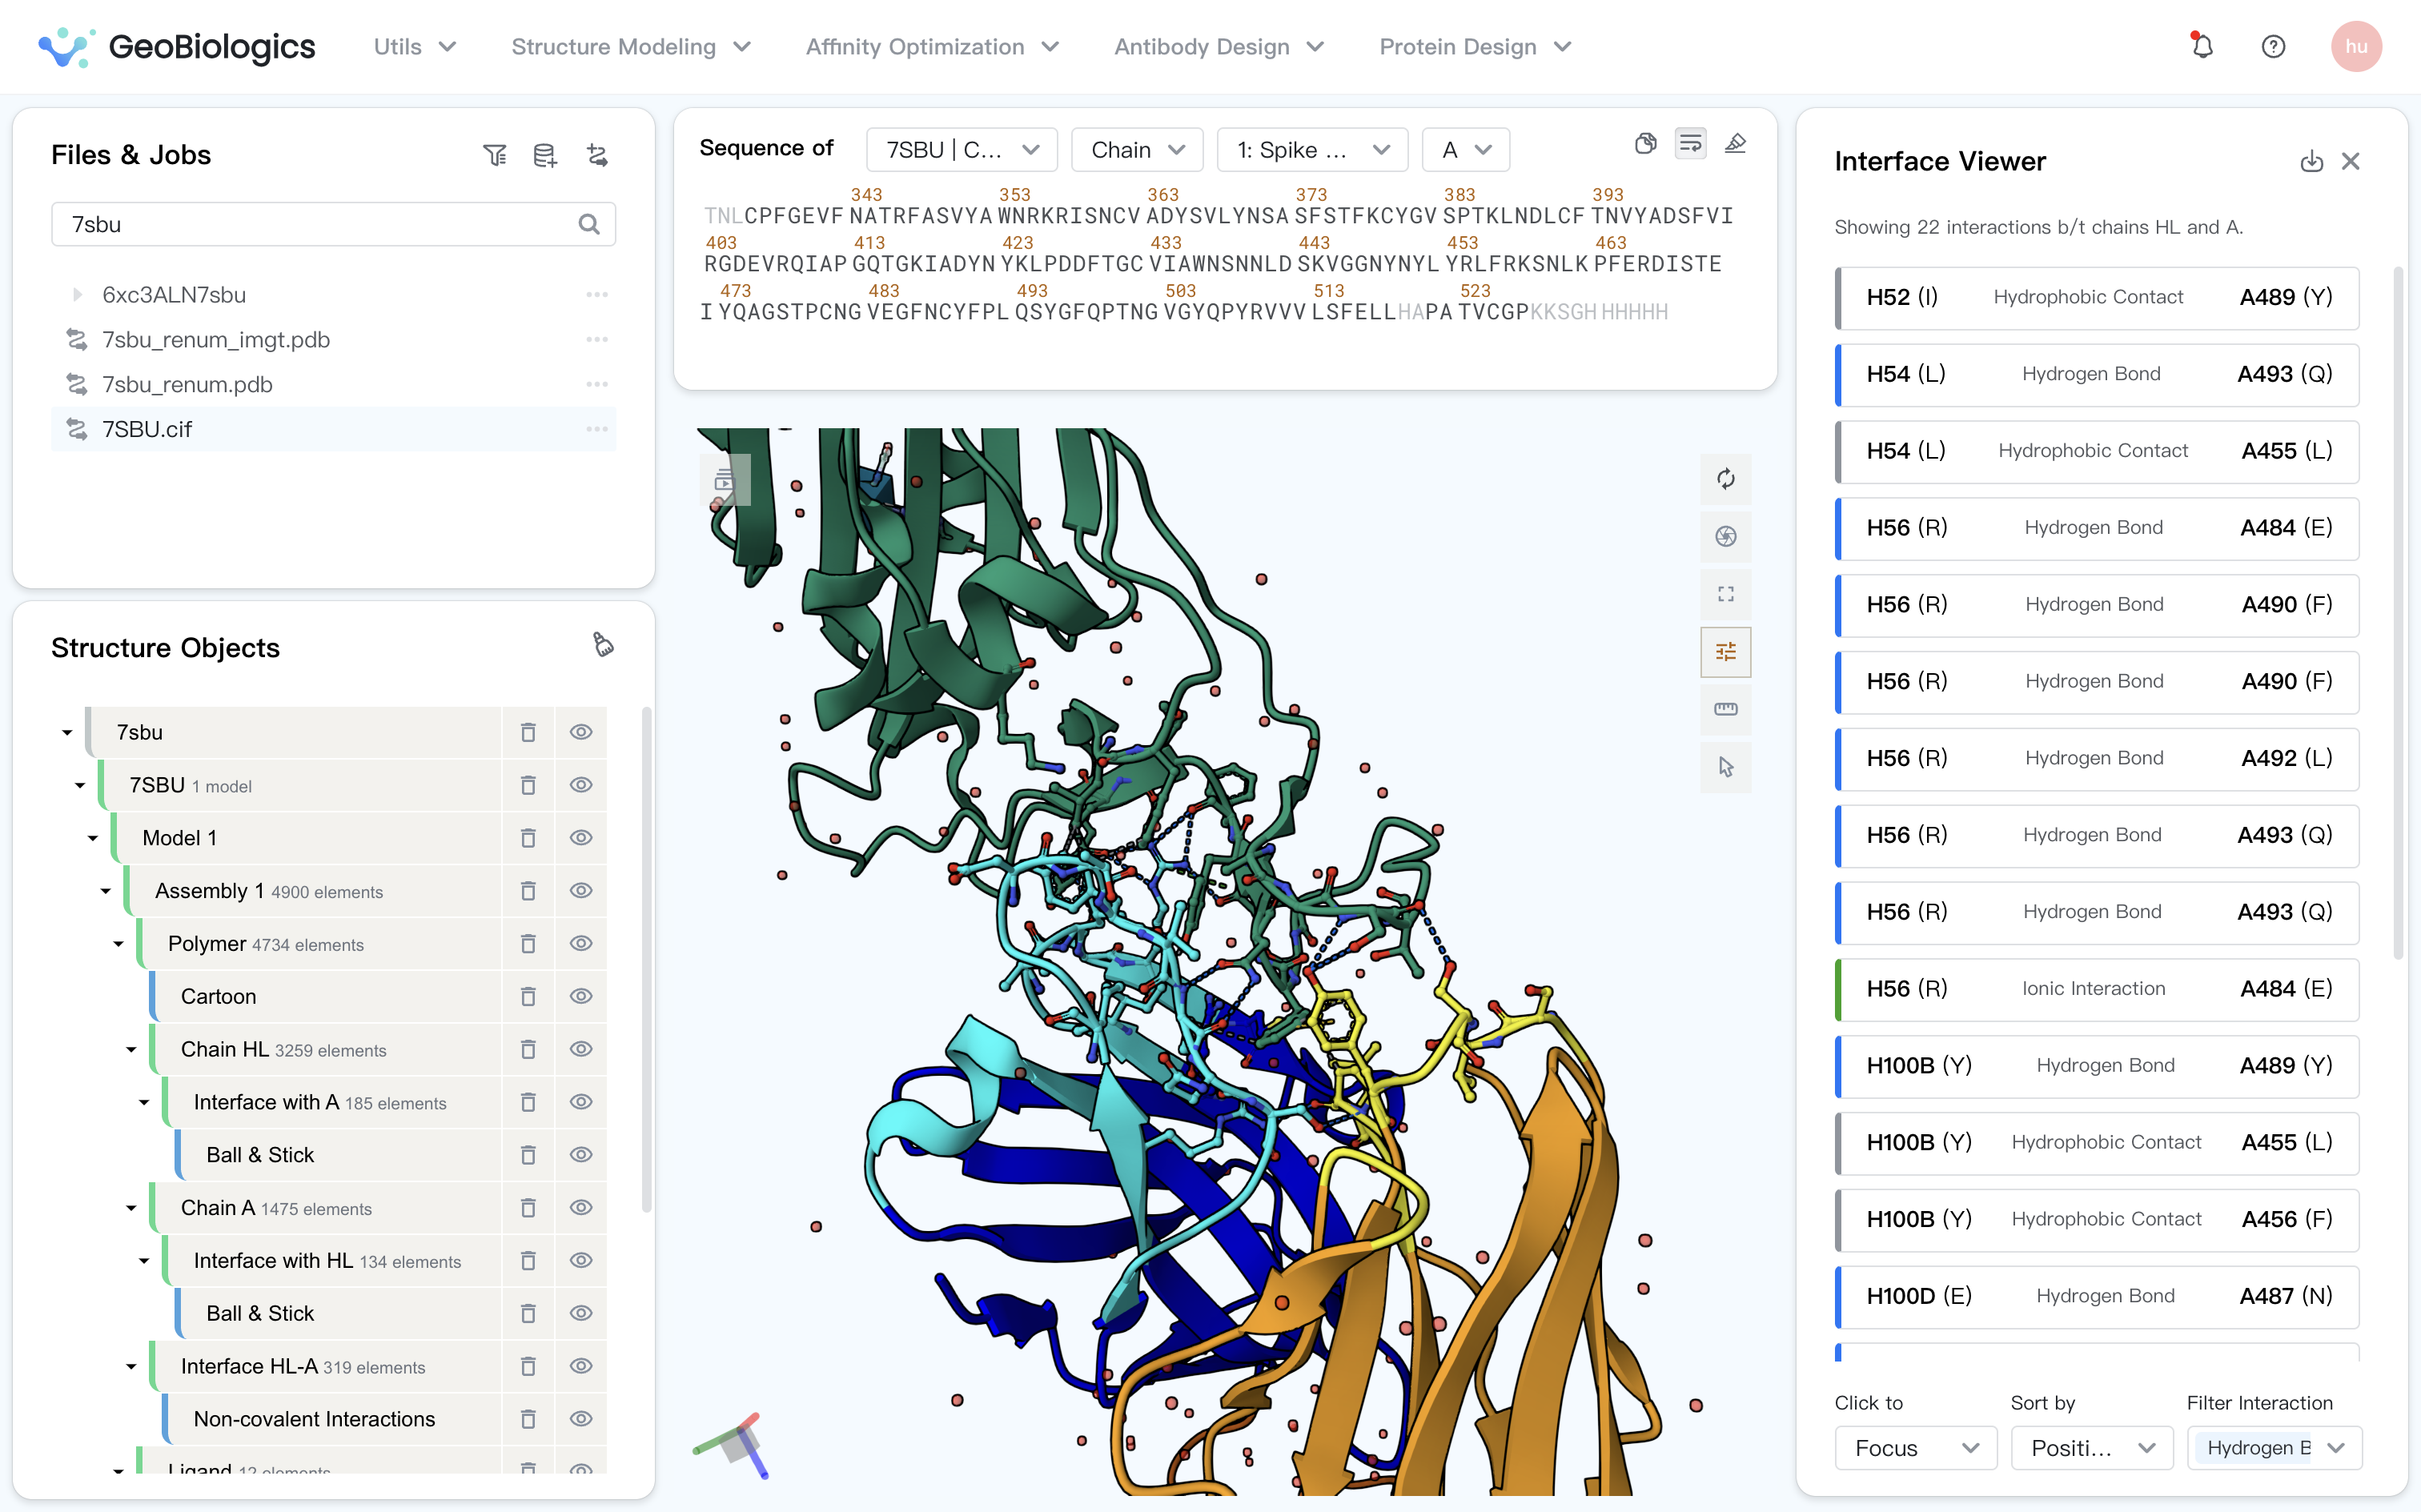This screenshot has width=2421, height=1512.
Task: Delete the 7sbu structure object
Action: (x=528, y=732)
